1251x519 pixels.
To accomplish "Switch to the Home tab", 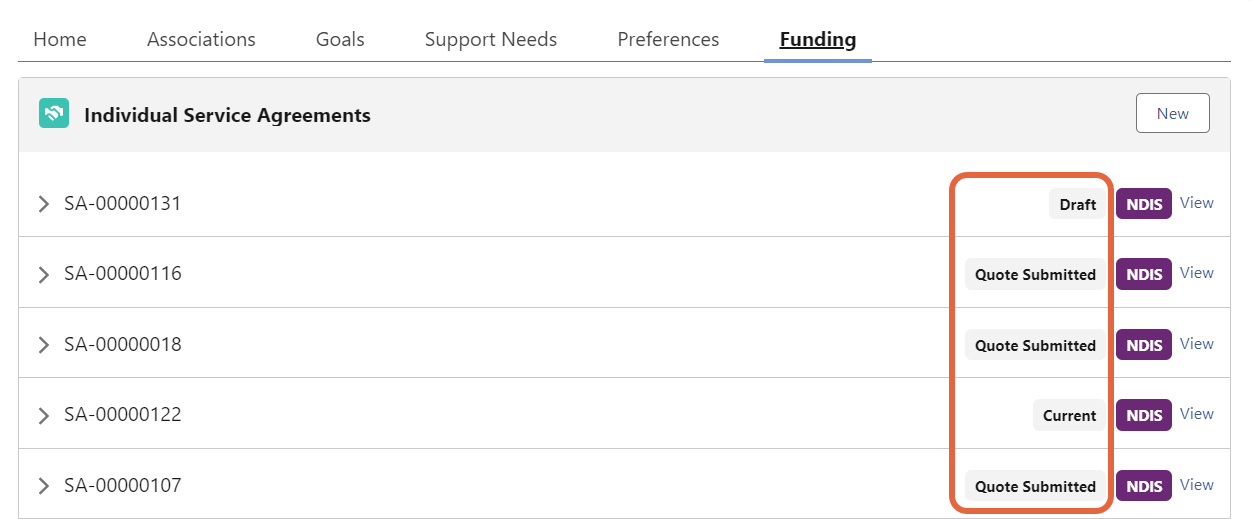I will 60,40.
